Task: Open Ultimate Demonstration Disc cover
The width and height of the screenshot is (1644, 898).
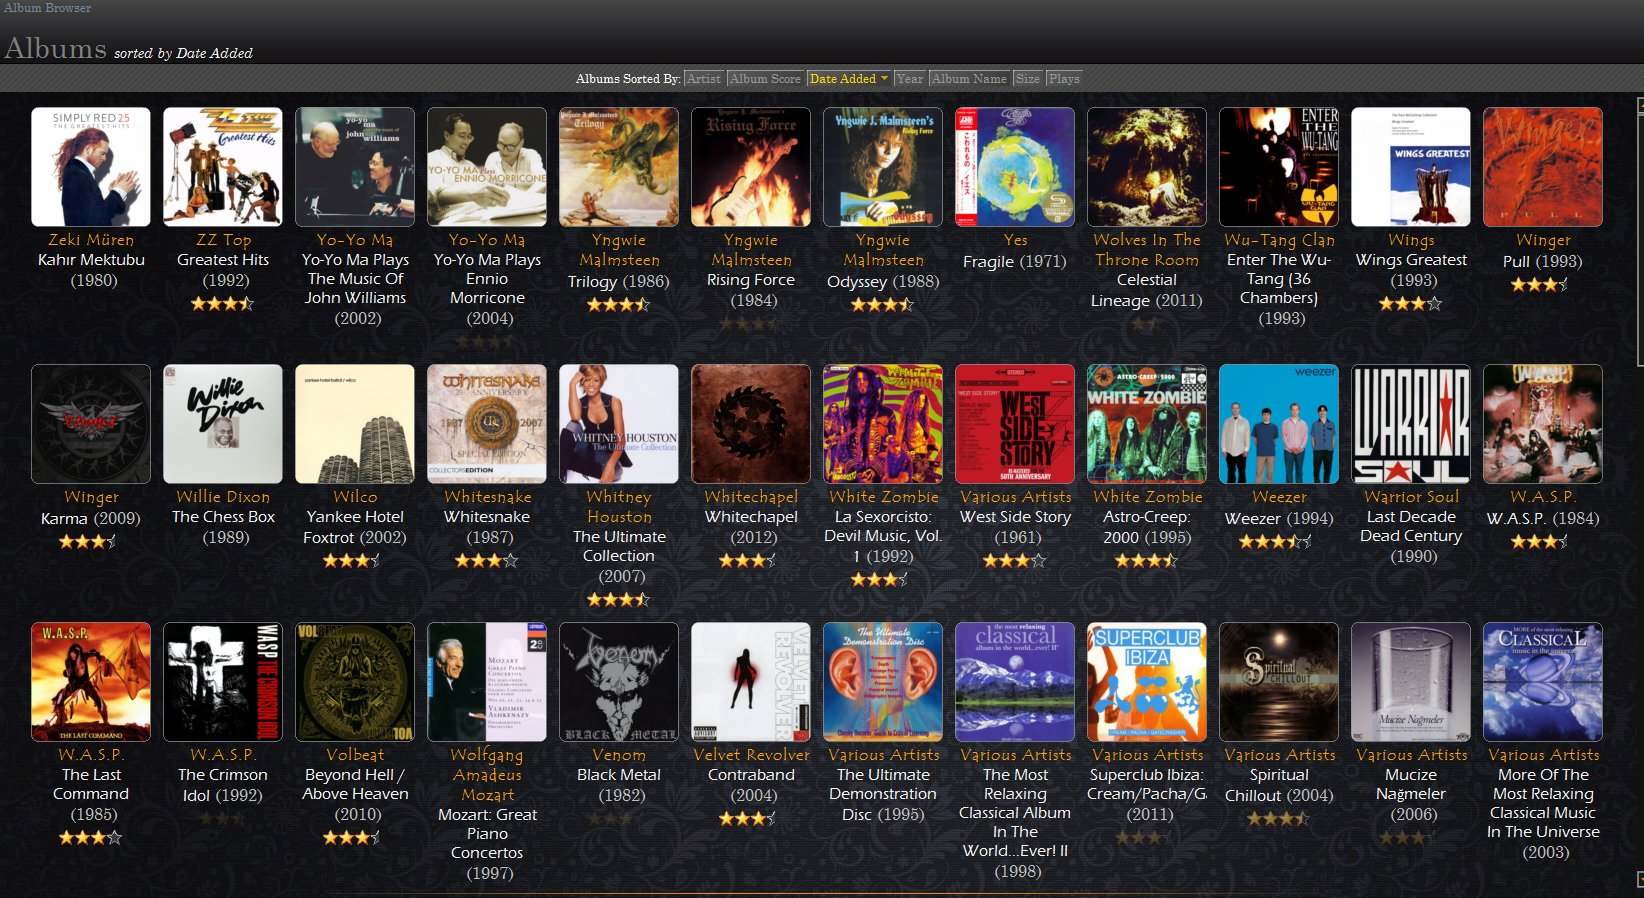Action: (x=883, y=682)
